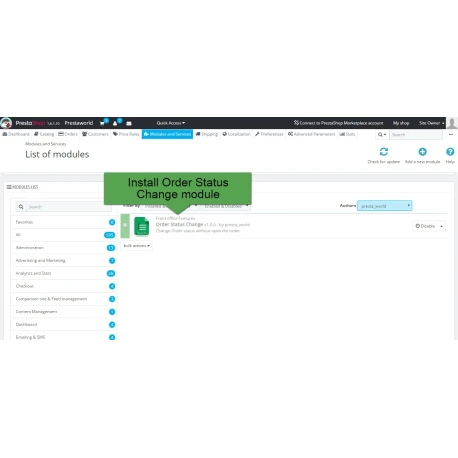Open the Catalog menu
Screen dimensions: 458x458
click(x=44, y=134)
